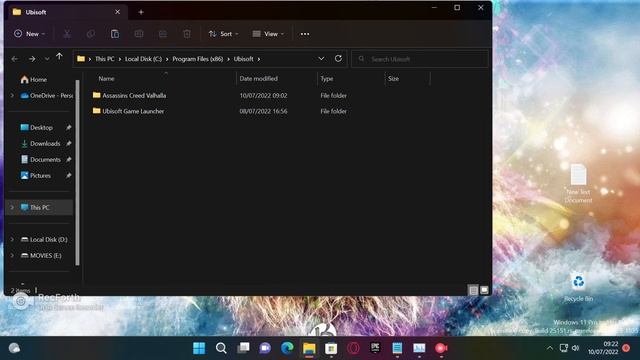Select OneDrive - Personal in sidebar
This screenshot has height=360, width=640.
coord(47,96)
